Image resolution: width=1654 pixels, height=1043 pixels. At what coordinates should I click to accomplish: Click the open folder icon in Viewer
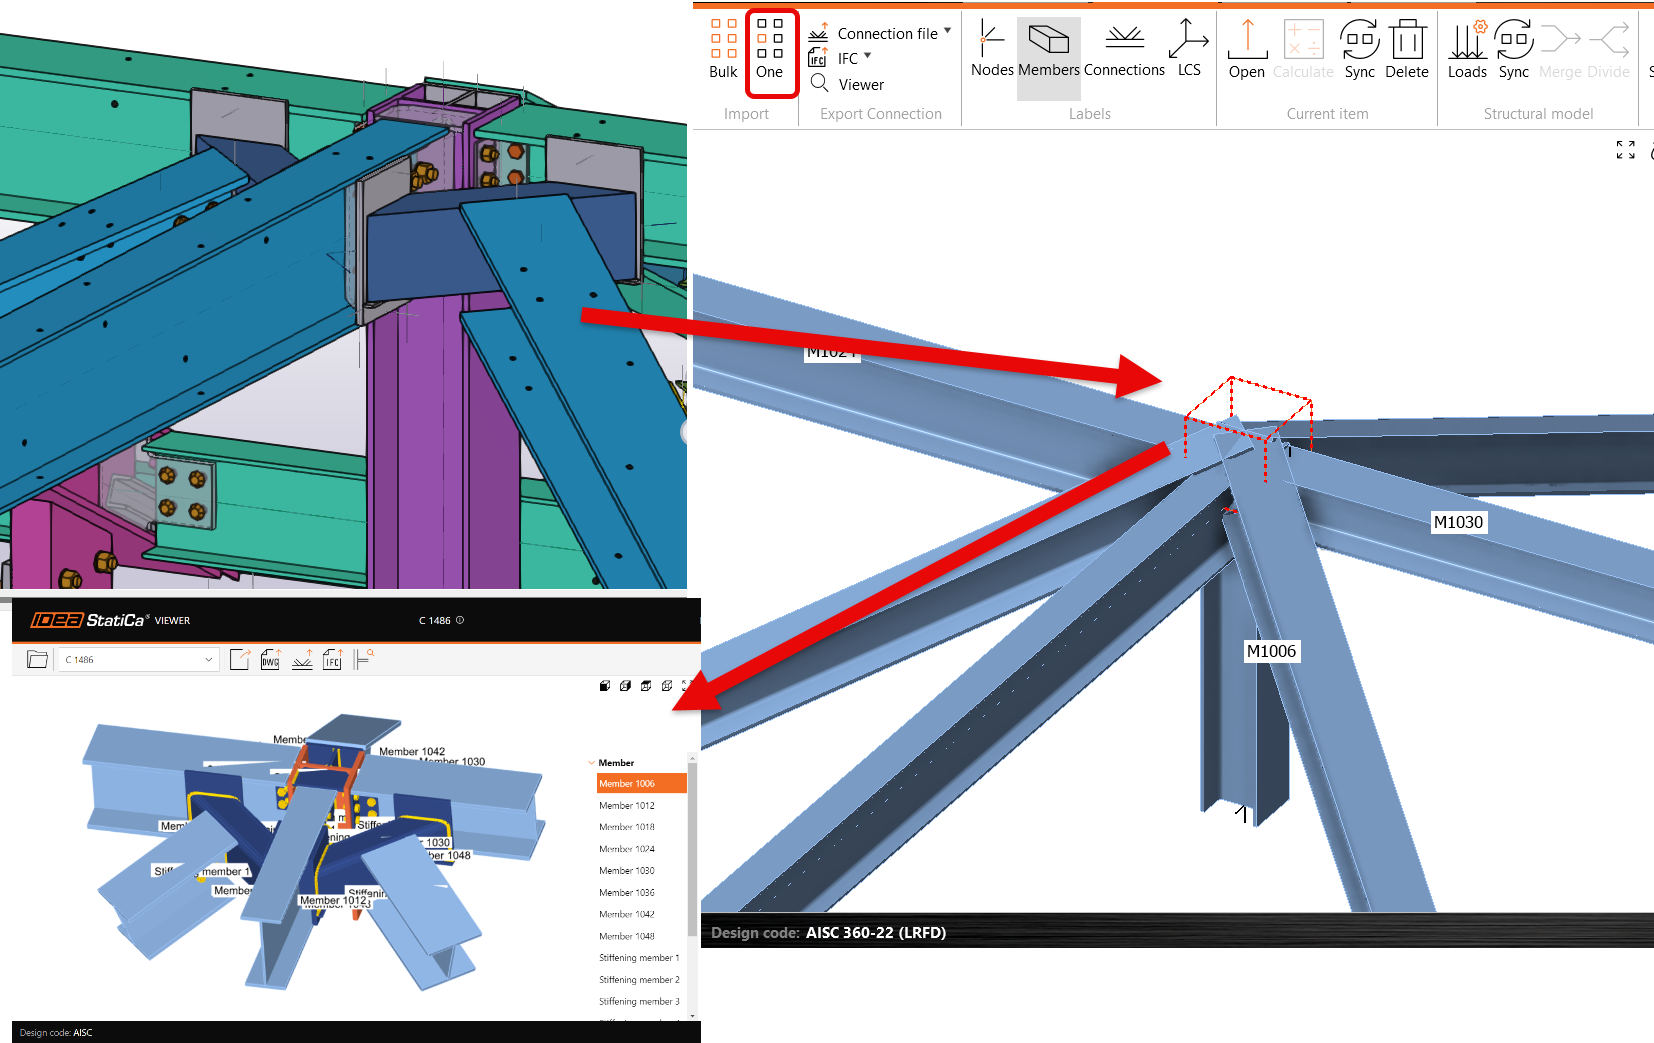pyautogui.click(x=37, y=659)
